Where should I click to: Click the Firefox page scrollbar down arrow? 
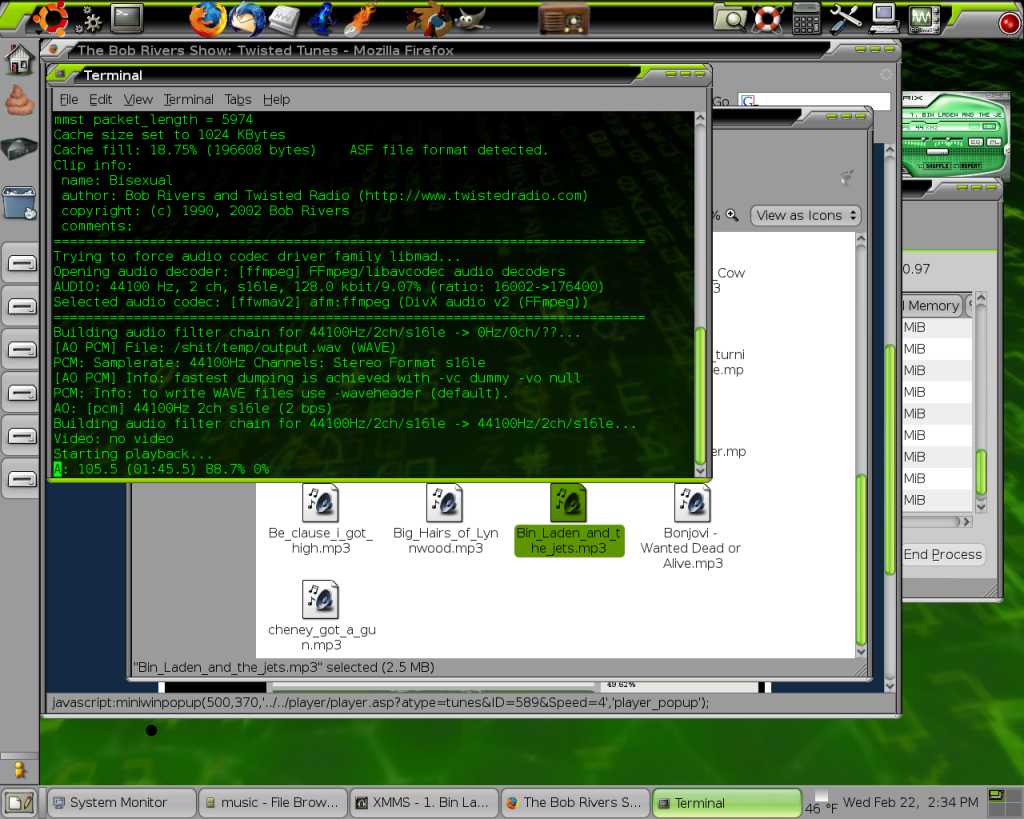[x=889, y=685]
